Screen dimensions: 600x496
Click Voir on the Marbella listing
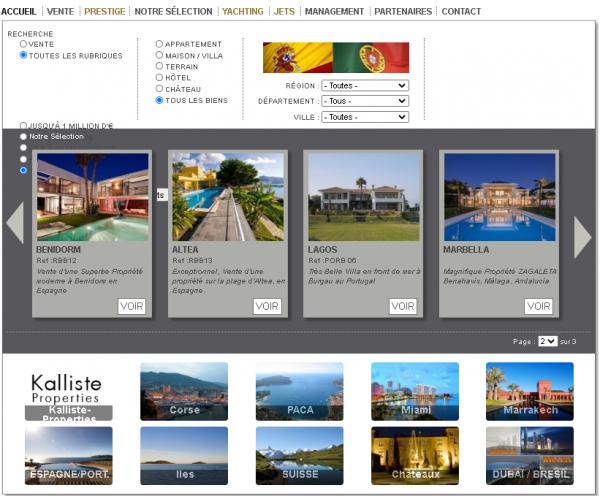point(538,306)
